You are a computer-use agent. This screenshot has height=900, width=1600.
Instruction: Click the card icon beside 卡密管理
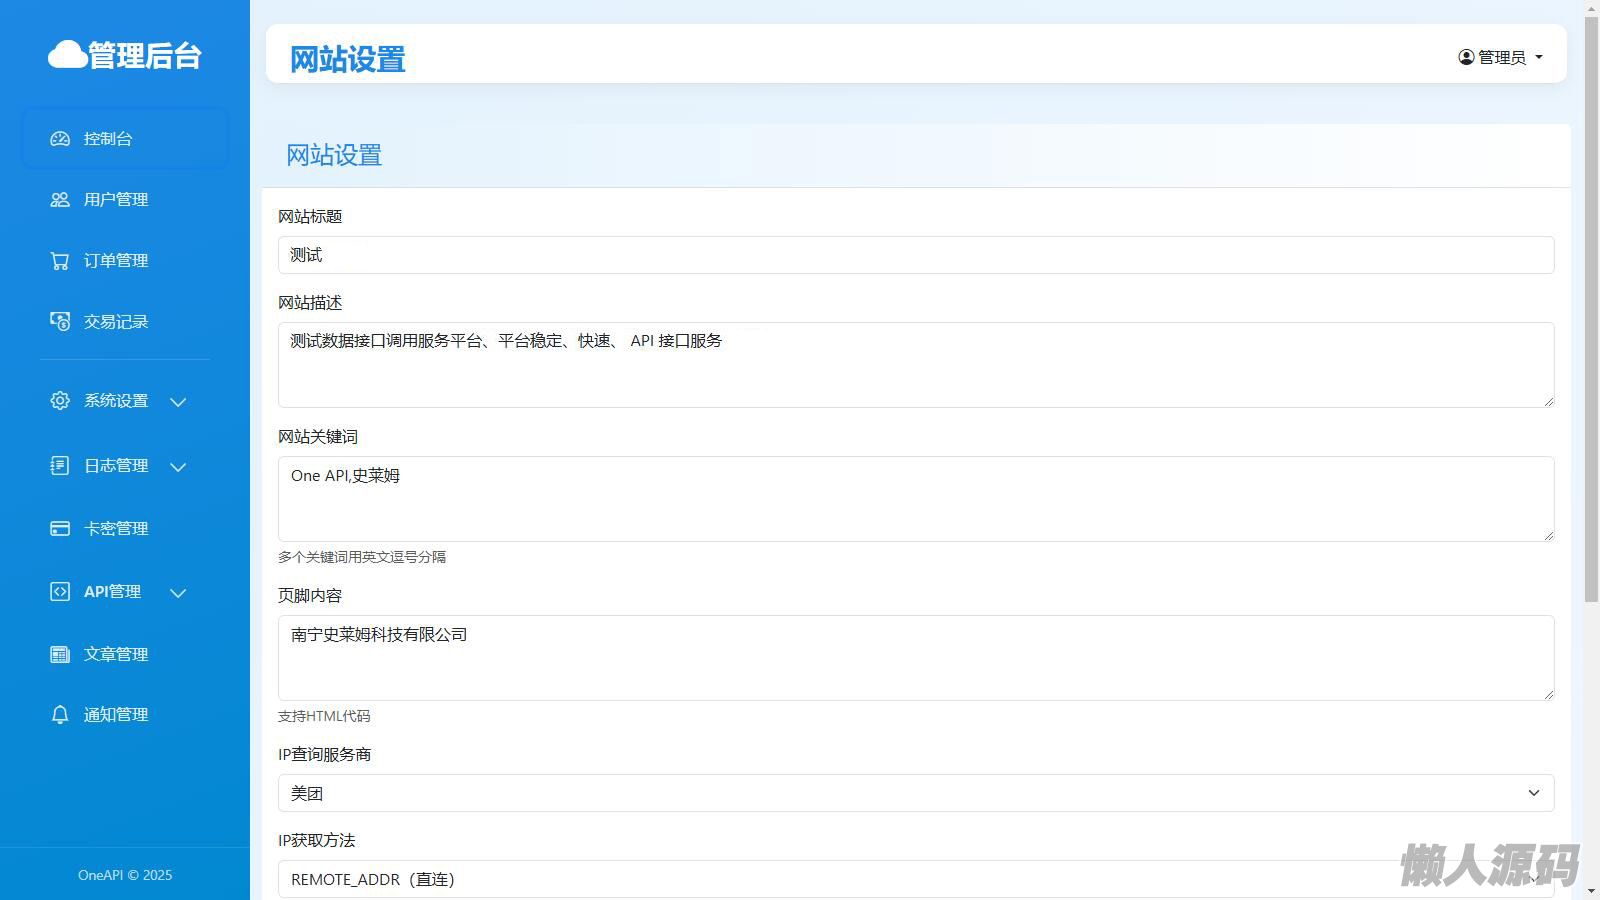60,529
